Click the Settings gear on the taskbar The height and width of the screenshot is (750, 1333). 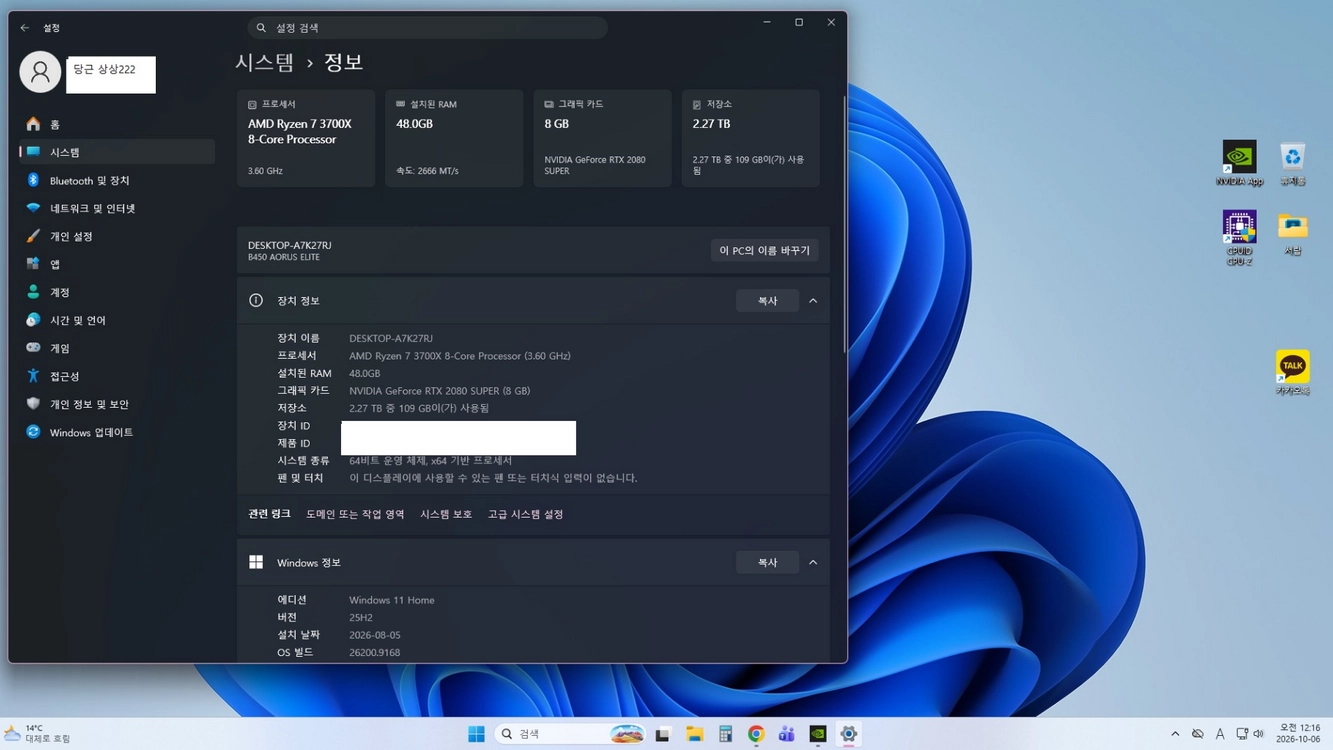click(848, 734)
